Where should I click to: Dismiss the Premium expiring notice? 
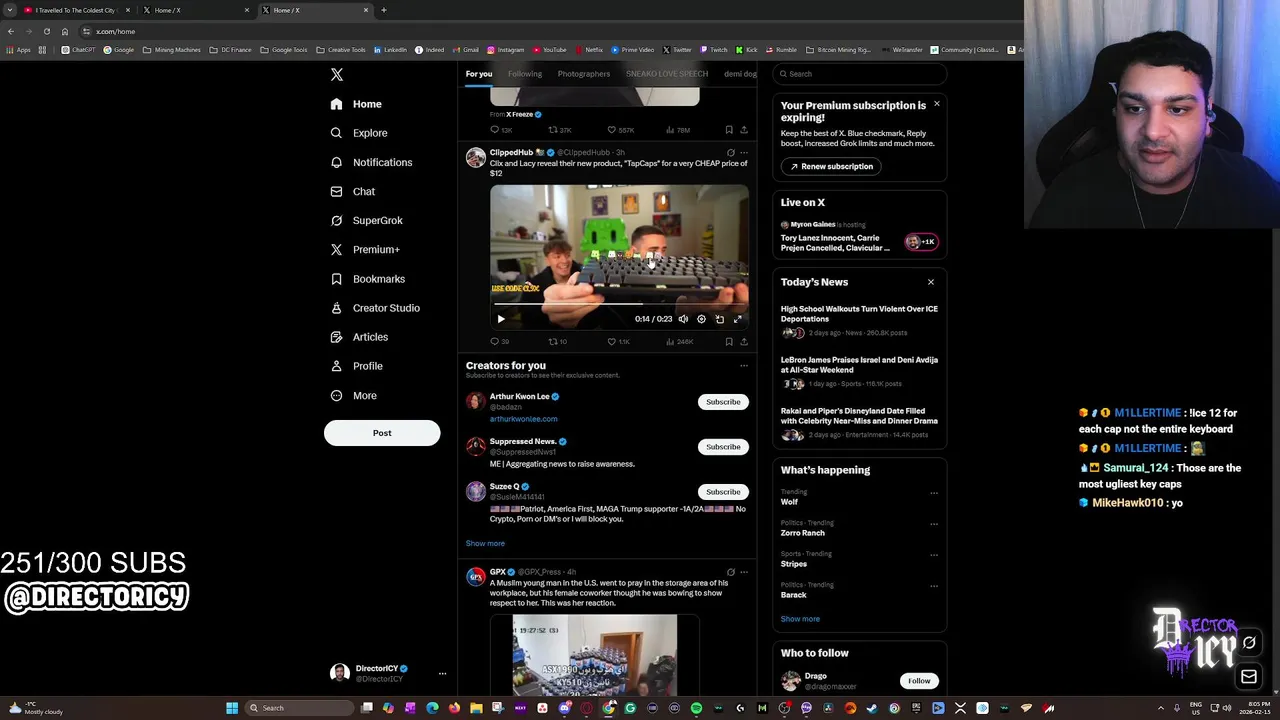(x=936, y=104)
